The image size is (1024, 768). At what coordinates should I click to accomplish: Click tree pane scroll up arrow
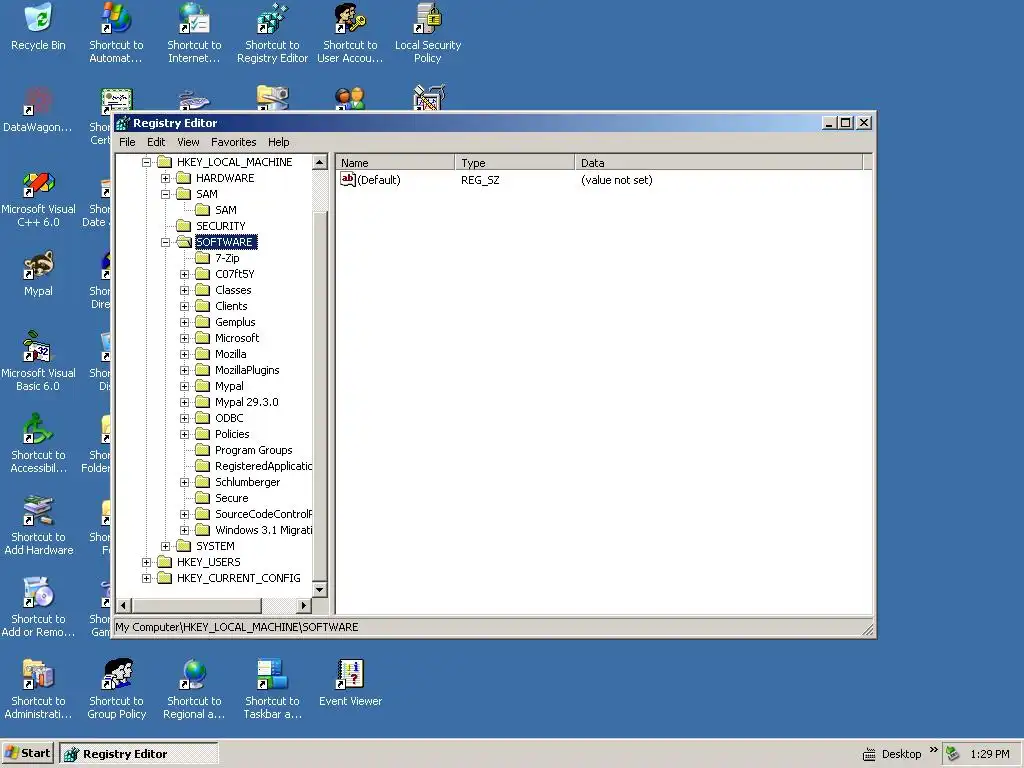coord(319,162)
